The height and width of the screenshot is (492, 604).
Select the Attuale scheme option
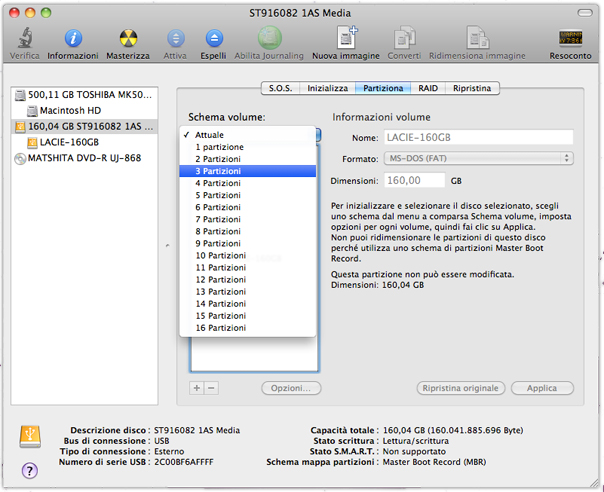pos(210,134)
